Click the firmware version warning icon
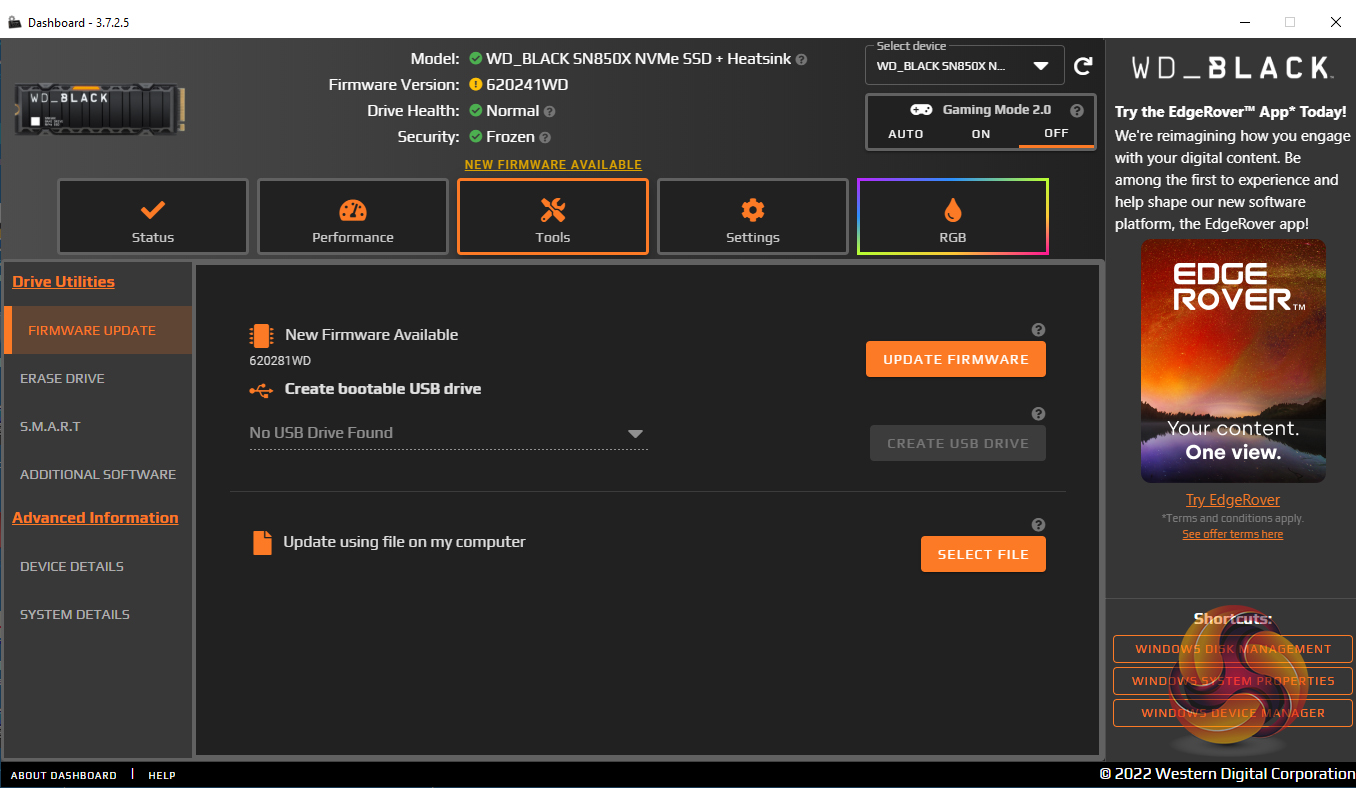Screen dimensions: 1356x788 tap(476, 85)
